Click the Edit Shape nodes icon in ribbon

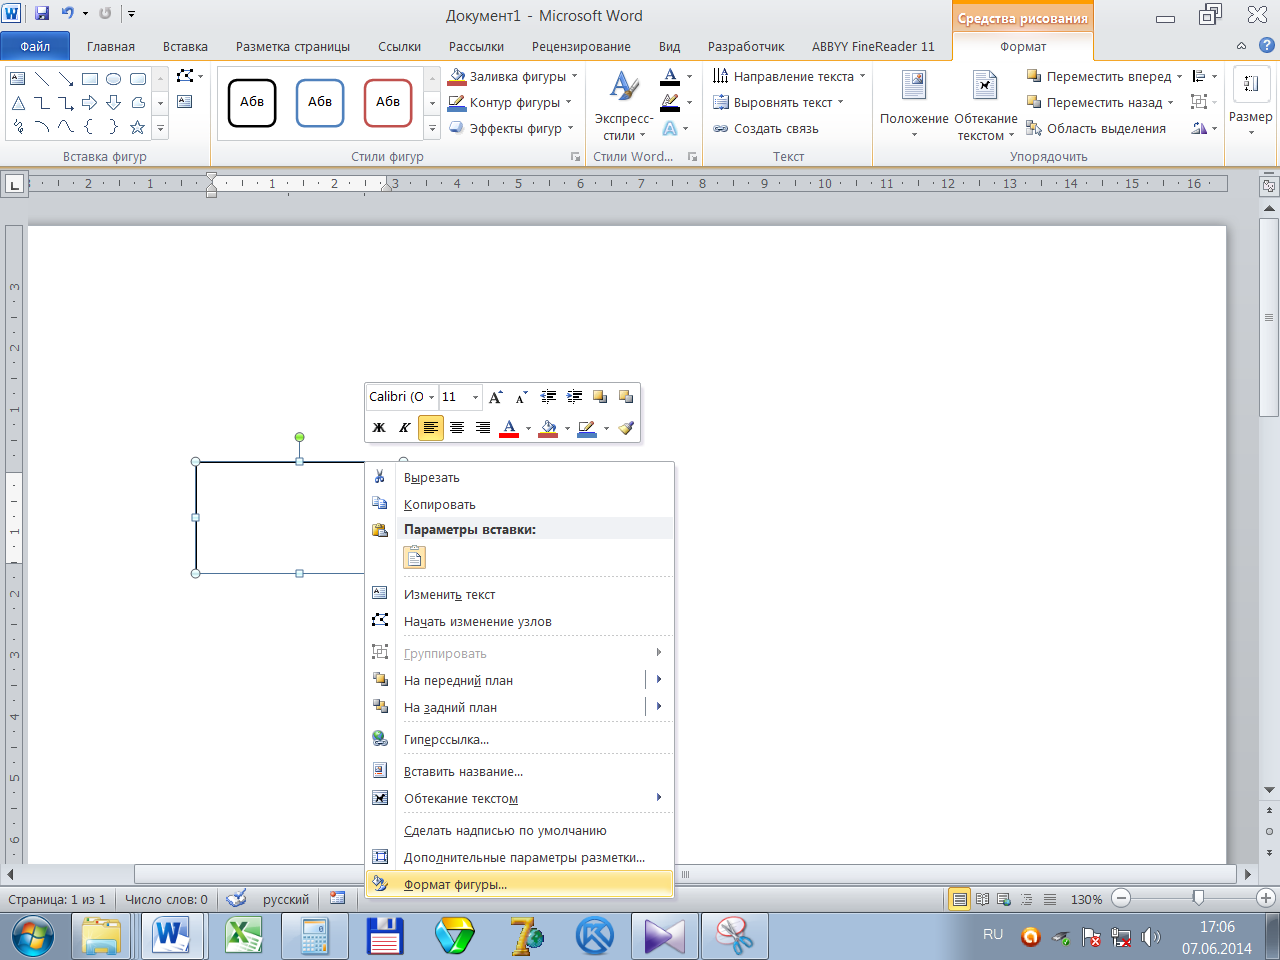point(185,76)
